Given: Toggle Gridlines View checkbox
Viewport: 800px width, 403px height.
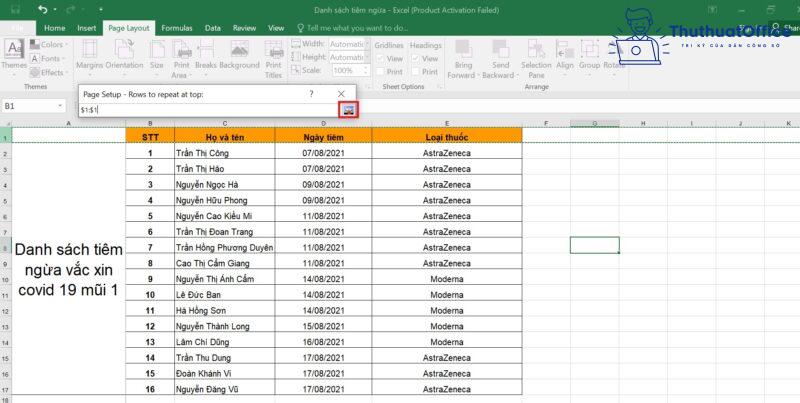Looking at the screenshot, I should tap(381, 59).
